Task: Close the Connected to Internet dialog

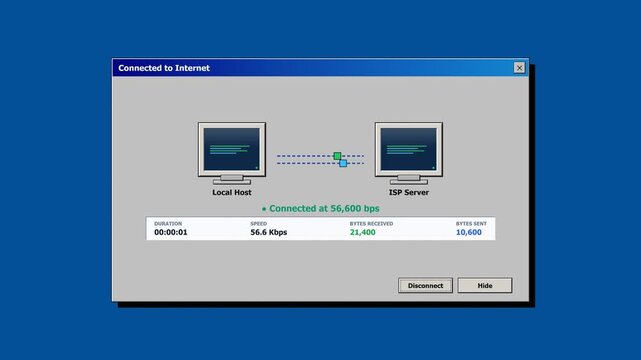Action: 519,68
